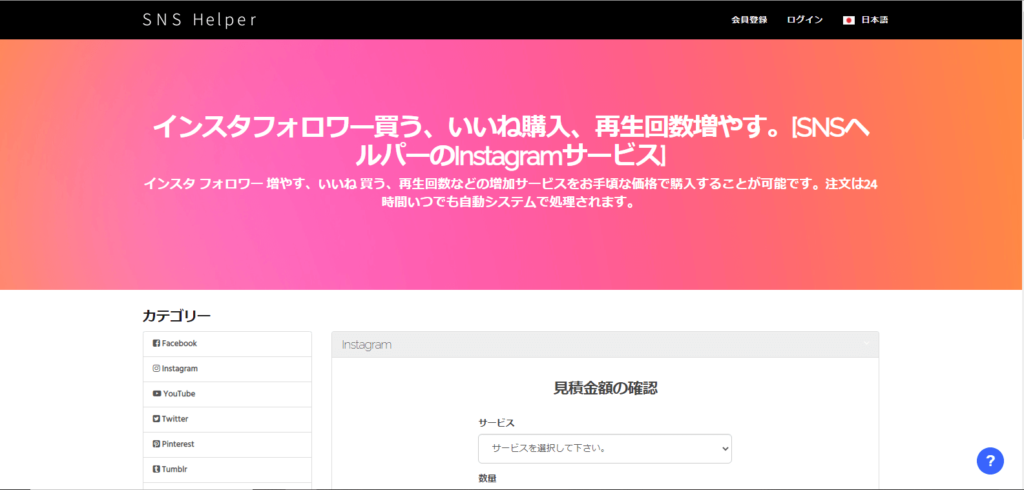Click the chevron on the Instagram panel
1024x490 pixels.
coord(867,342)
